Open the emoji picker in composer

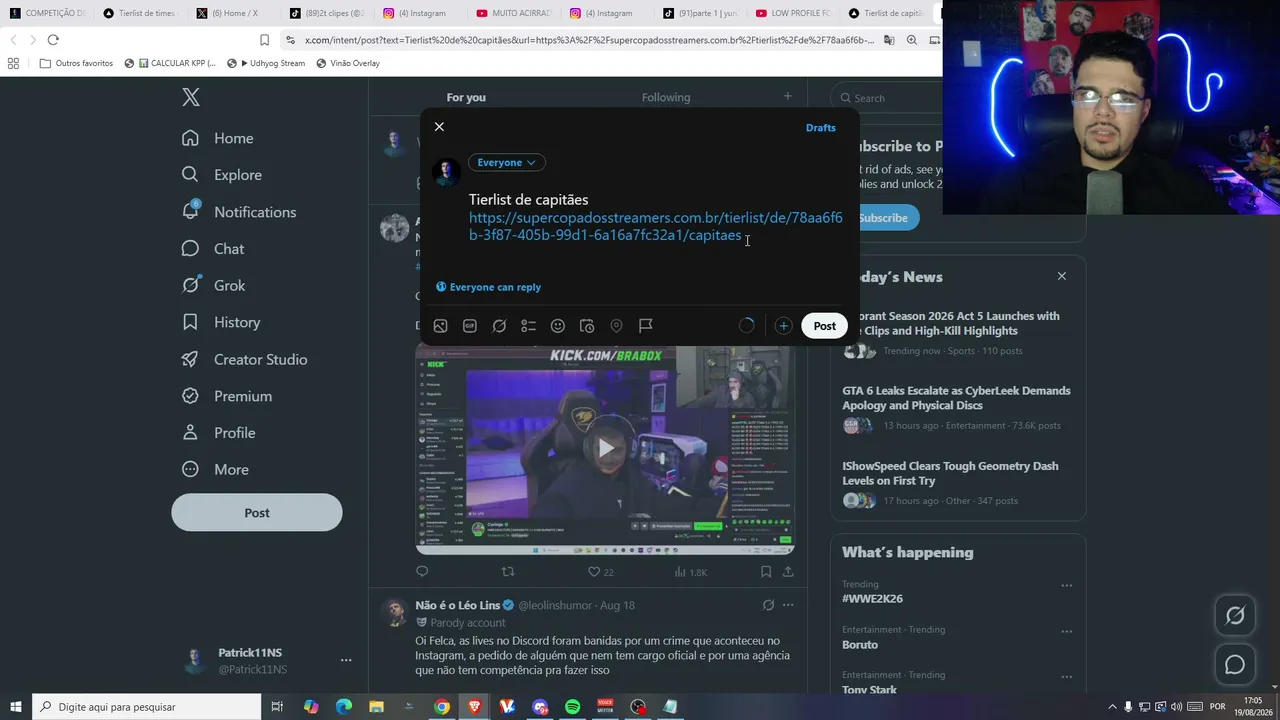point(558,326)
